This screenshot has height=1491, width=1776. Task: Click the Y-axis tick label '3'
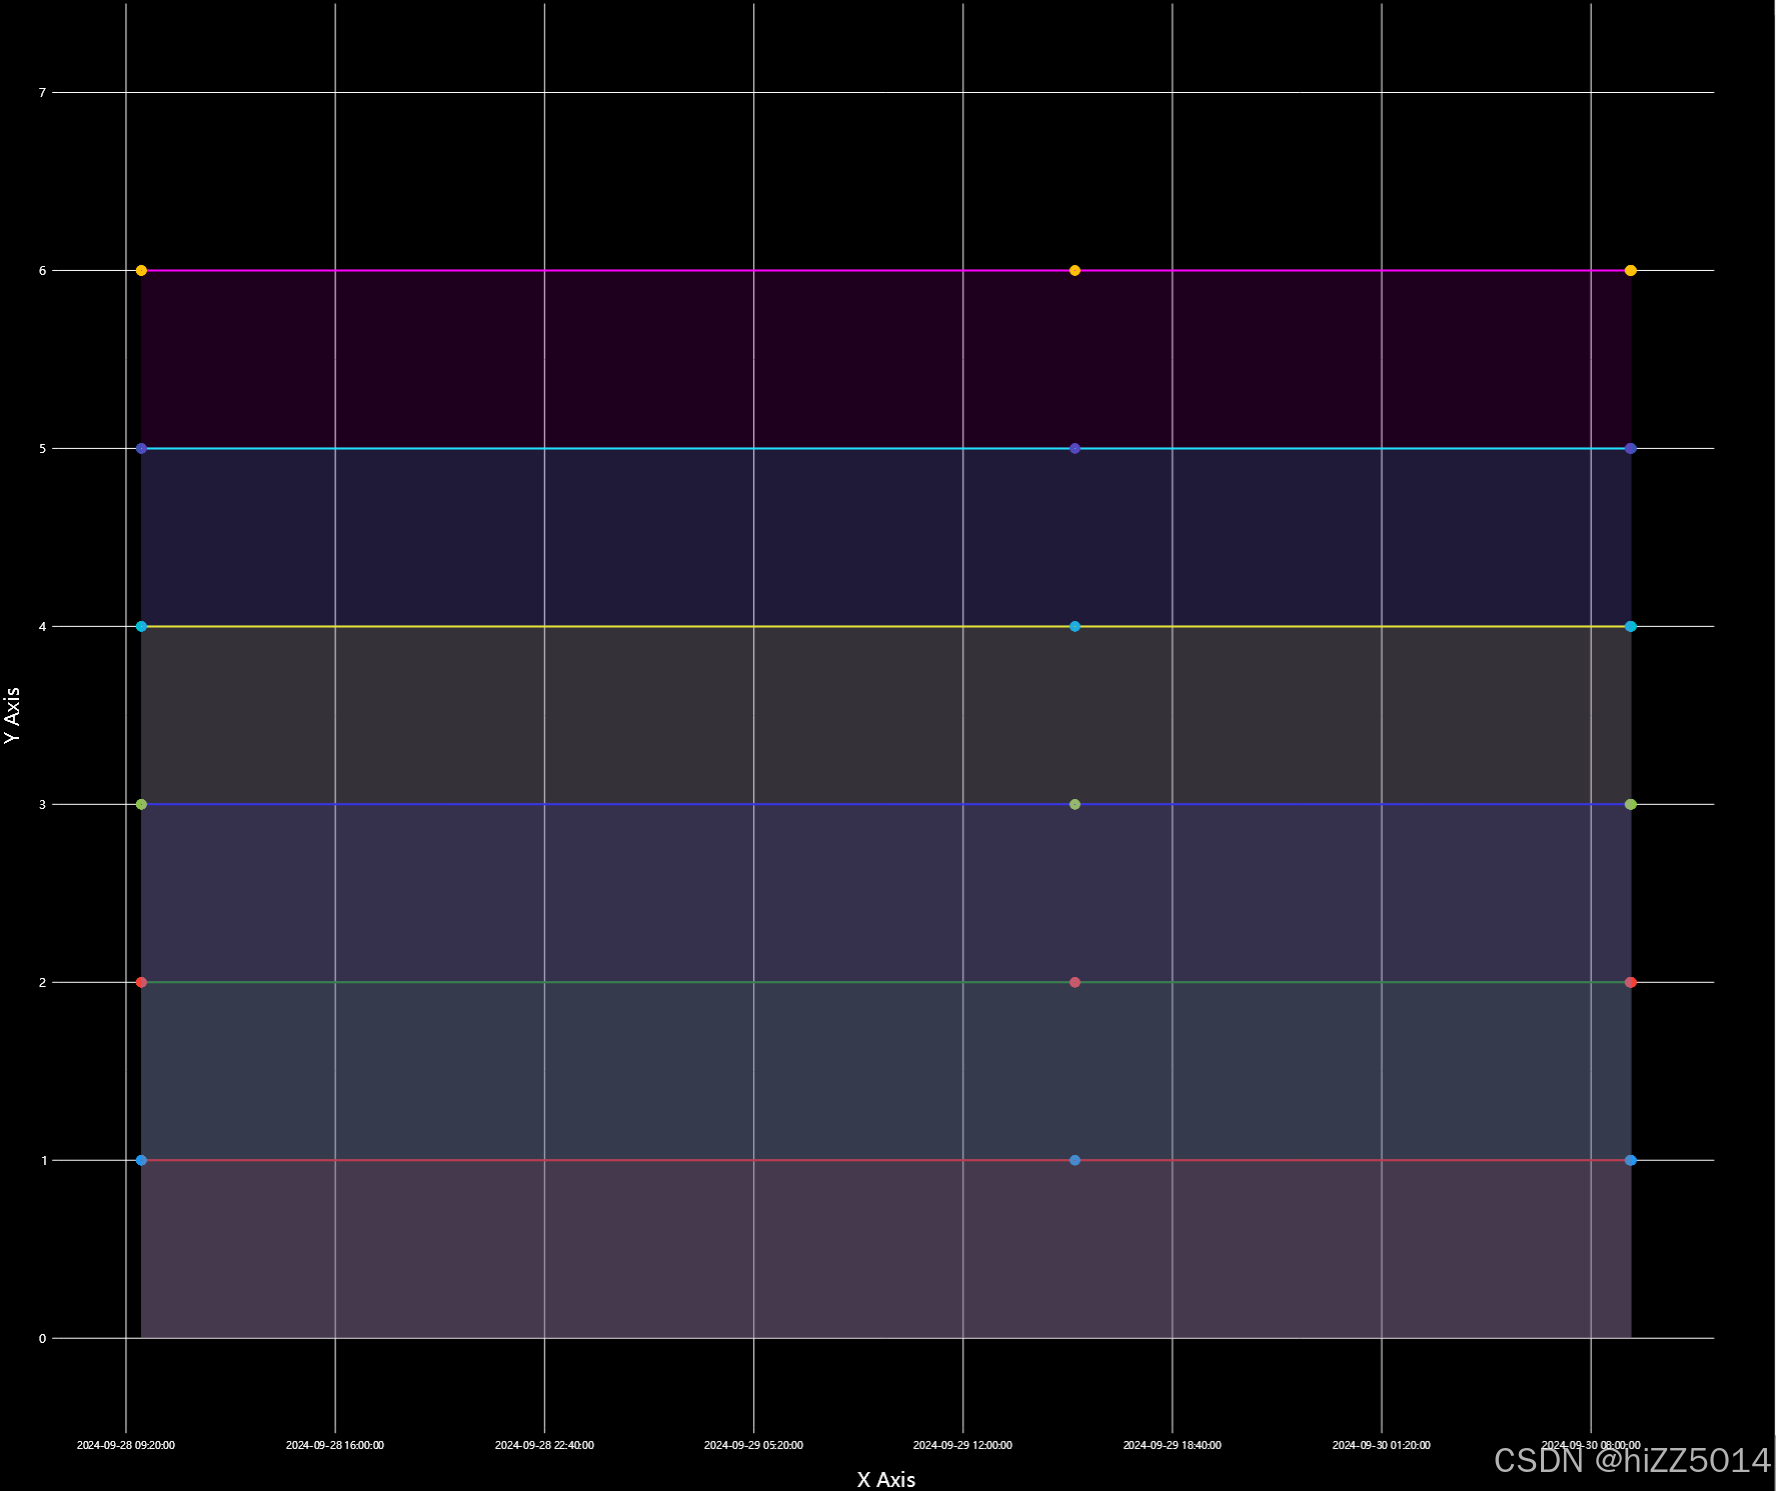coord(43,805)
